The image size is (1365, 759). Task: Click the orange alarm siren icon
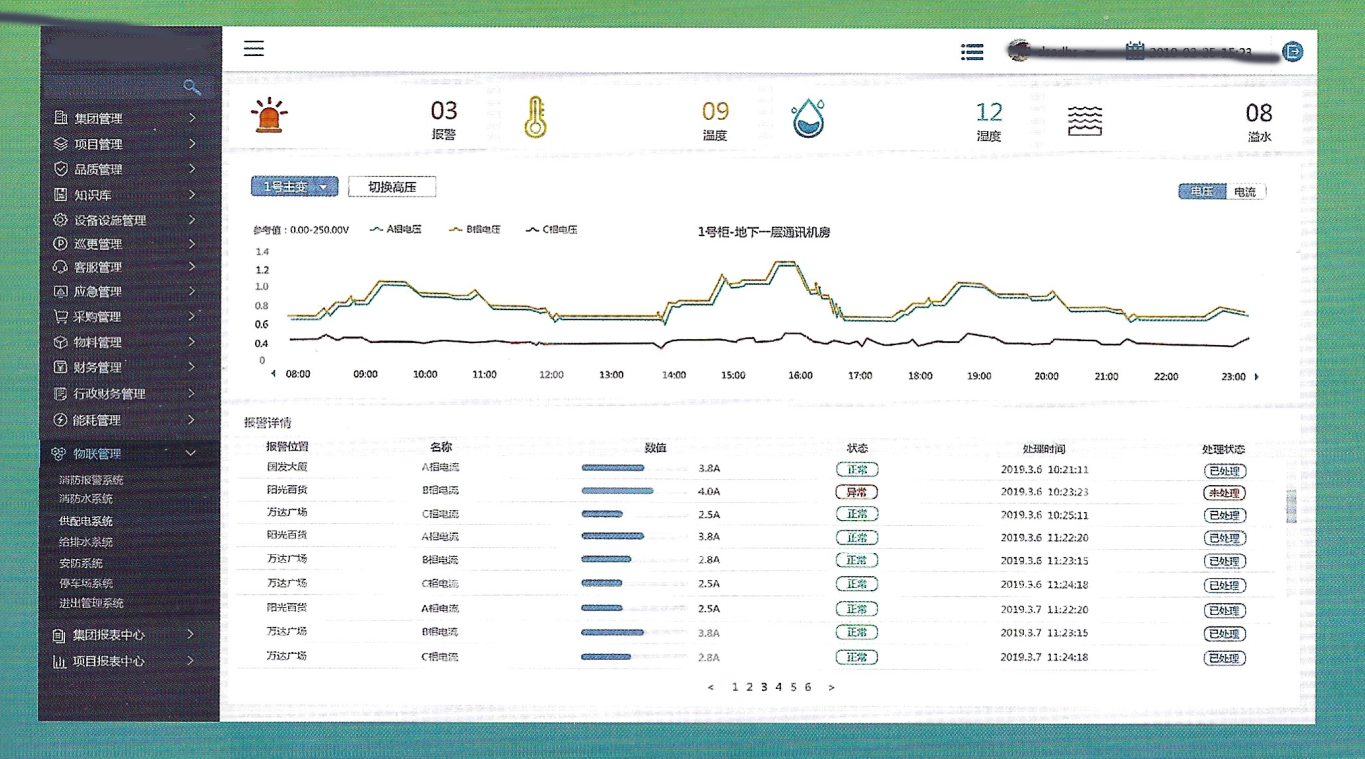269,116
